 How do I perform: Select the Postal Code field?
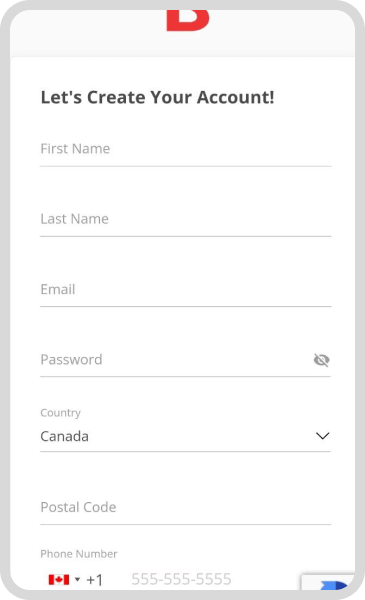click(186, 507)
